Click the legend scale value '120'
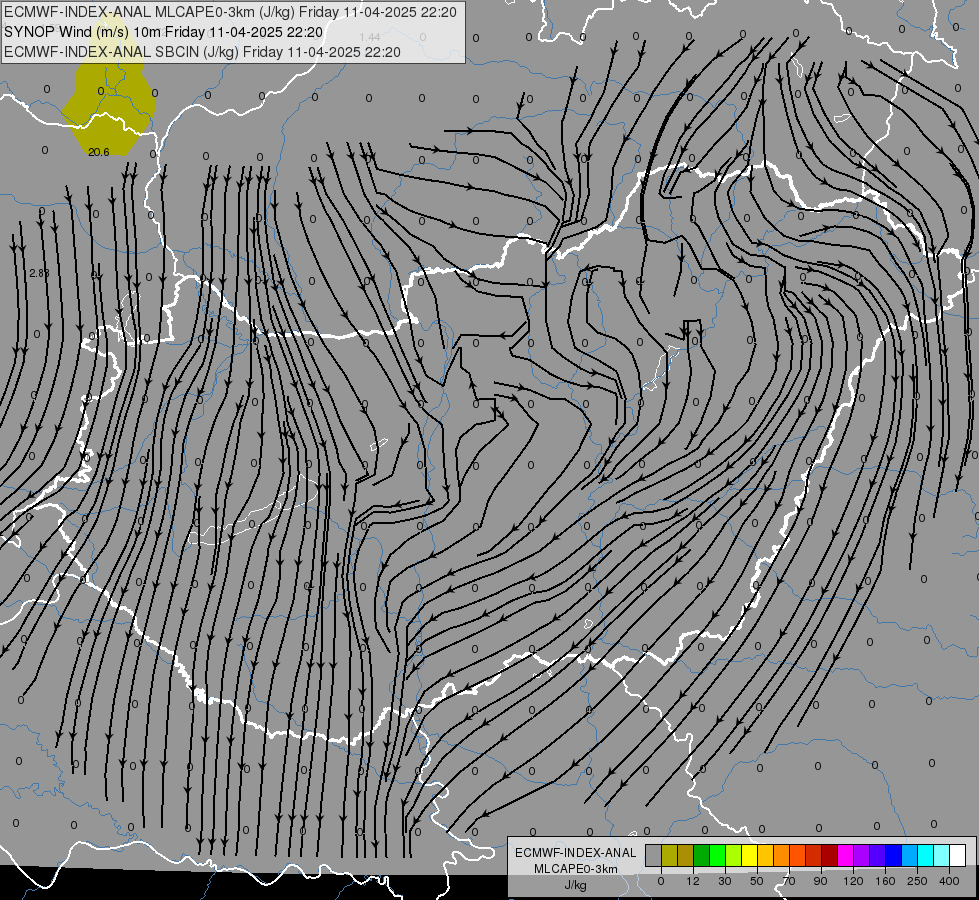The height and width of the screenshot is (900, 979). coord(853,881)
